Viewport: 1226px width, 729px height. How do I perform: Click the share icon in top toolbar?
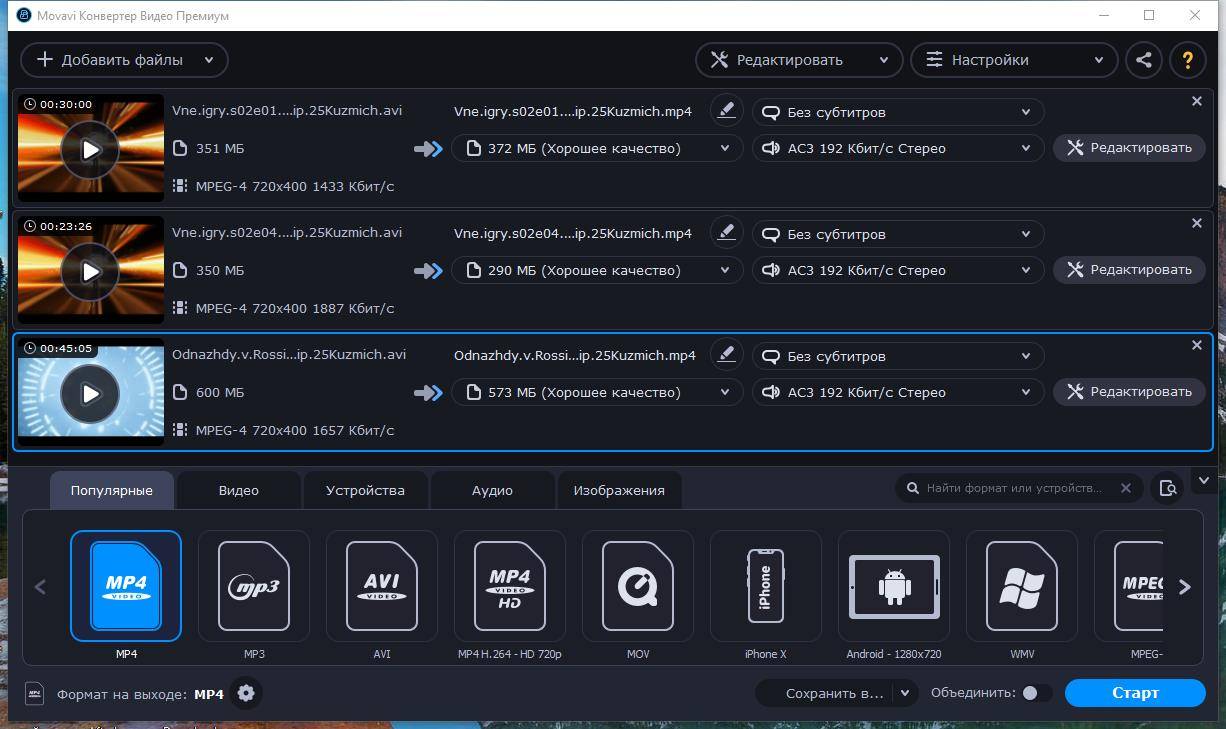pos(1144,60)
